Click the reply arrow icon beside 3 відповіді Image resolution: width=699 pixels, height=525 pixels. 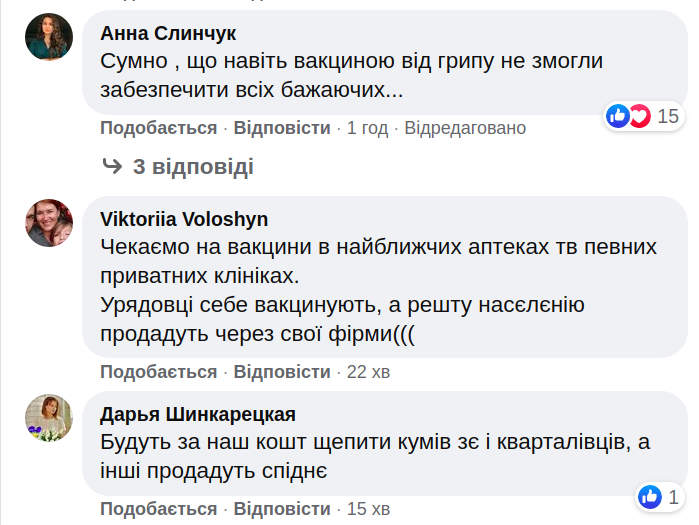[112, 166]
